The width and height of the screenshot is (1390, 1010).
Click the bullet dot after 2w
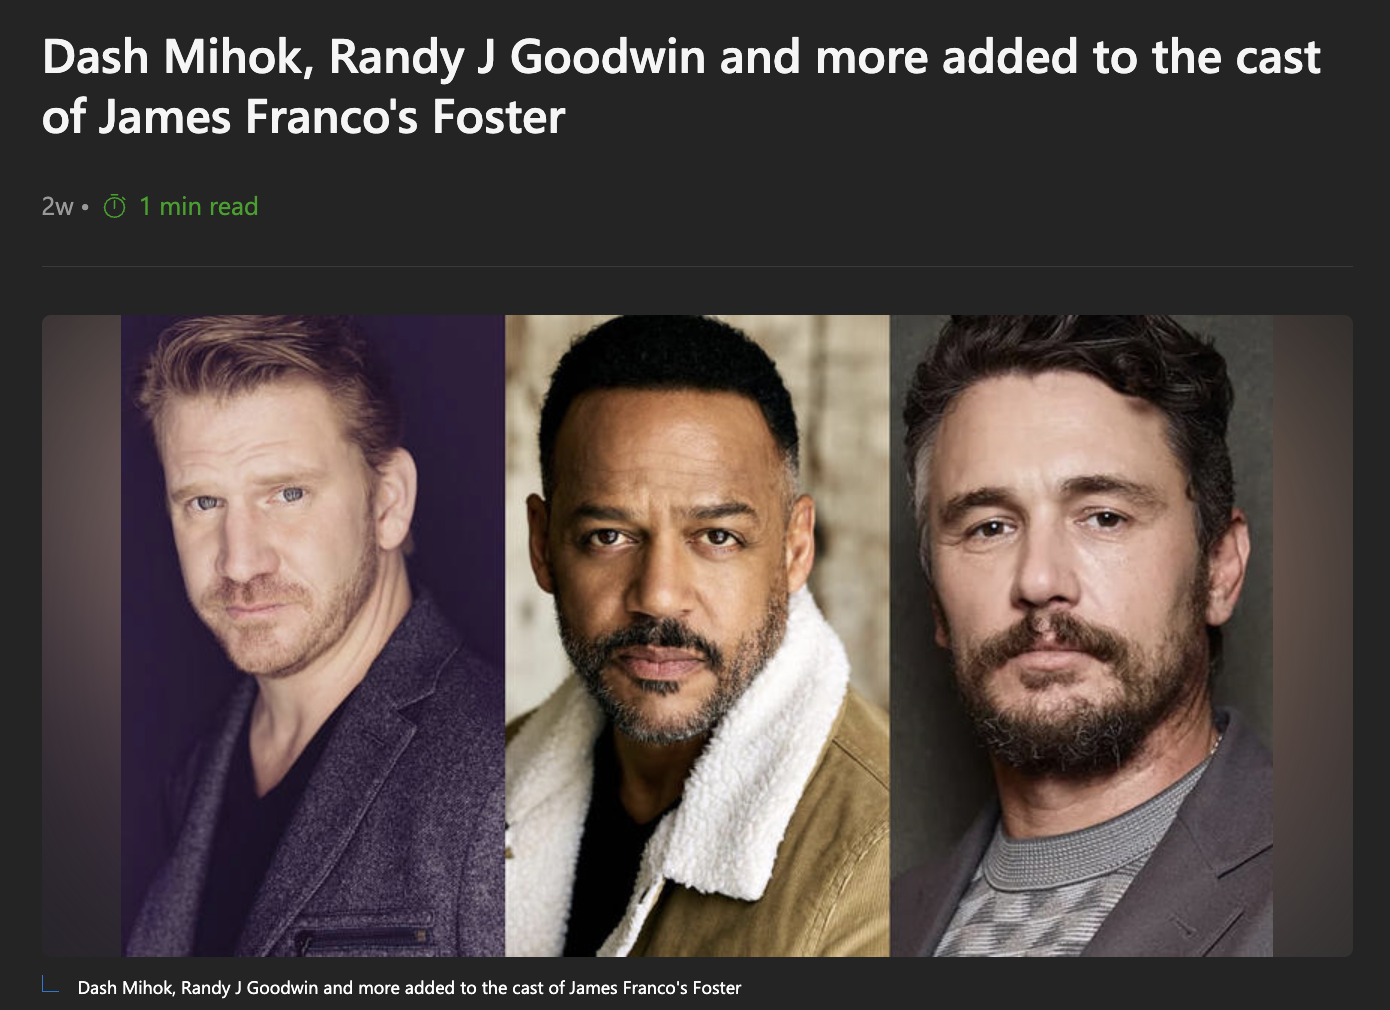click(x=86, y=207)
